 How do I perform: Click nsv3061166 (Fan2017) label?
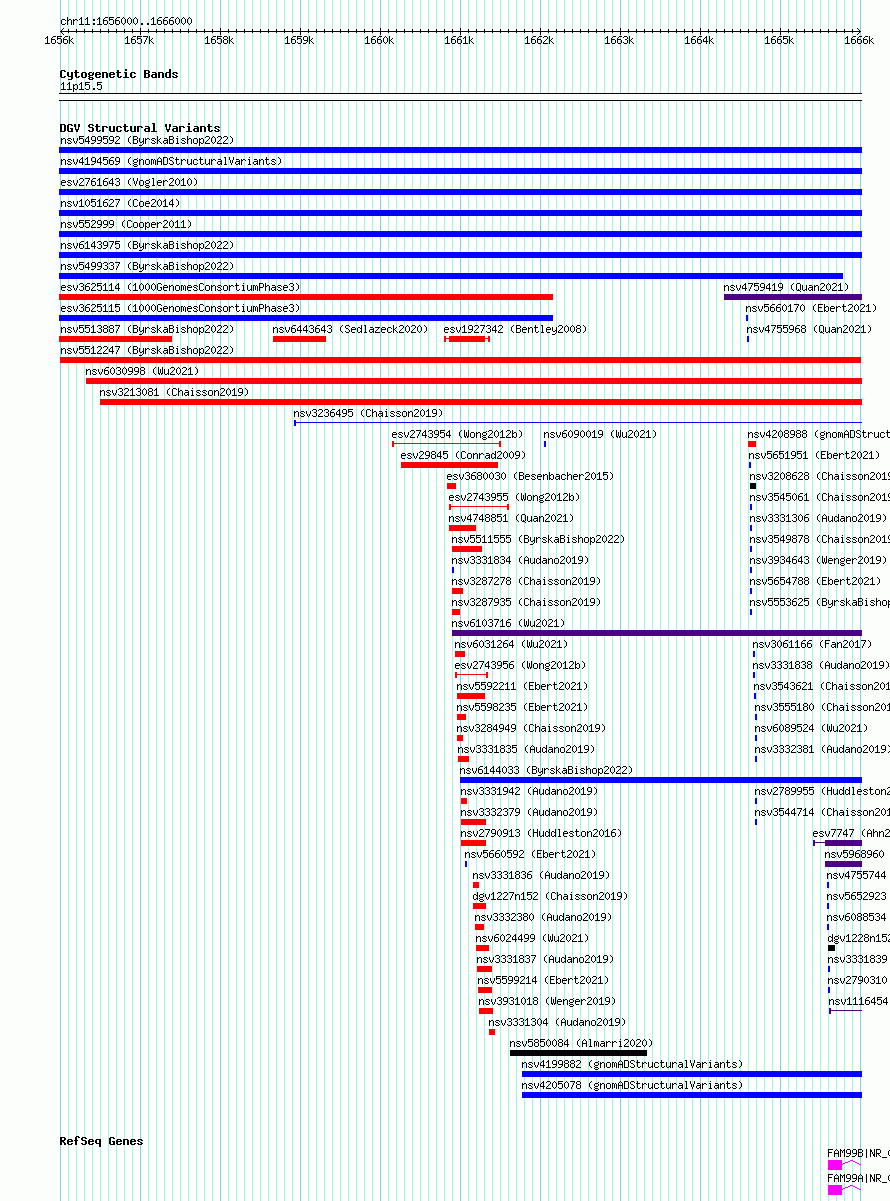click(x=812, y=645)
